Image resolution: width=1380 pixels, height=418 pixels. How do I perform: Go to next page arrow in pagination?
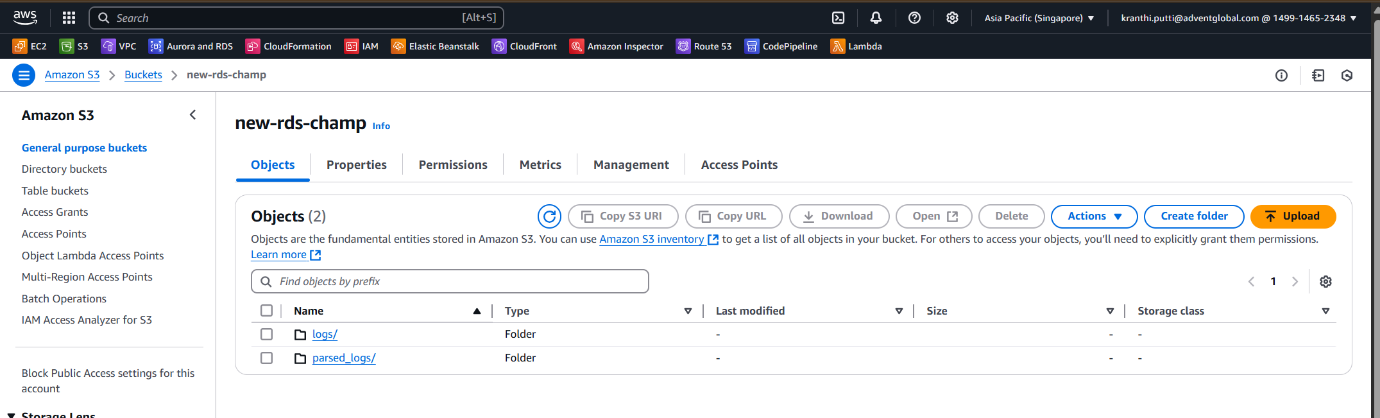1295,281
